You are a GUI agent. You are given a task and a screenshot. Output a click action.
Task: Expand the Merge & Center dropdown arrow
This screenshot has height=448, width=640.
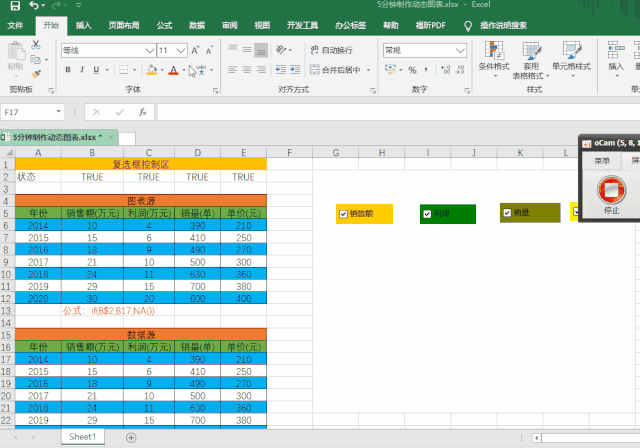(x=369, y=70)
